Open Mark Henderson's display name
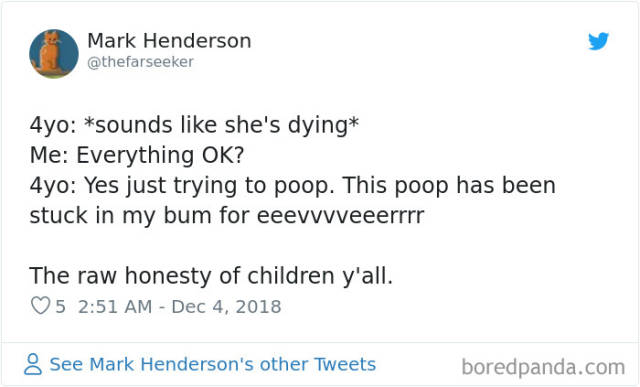Image resolution: width=640 pixels, height=387 pixels. pyautogui.click(x=169, y=41)
